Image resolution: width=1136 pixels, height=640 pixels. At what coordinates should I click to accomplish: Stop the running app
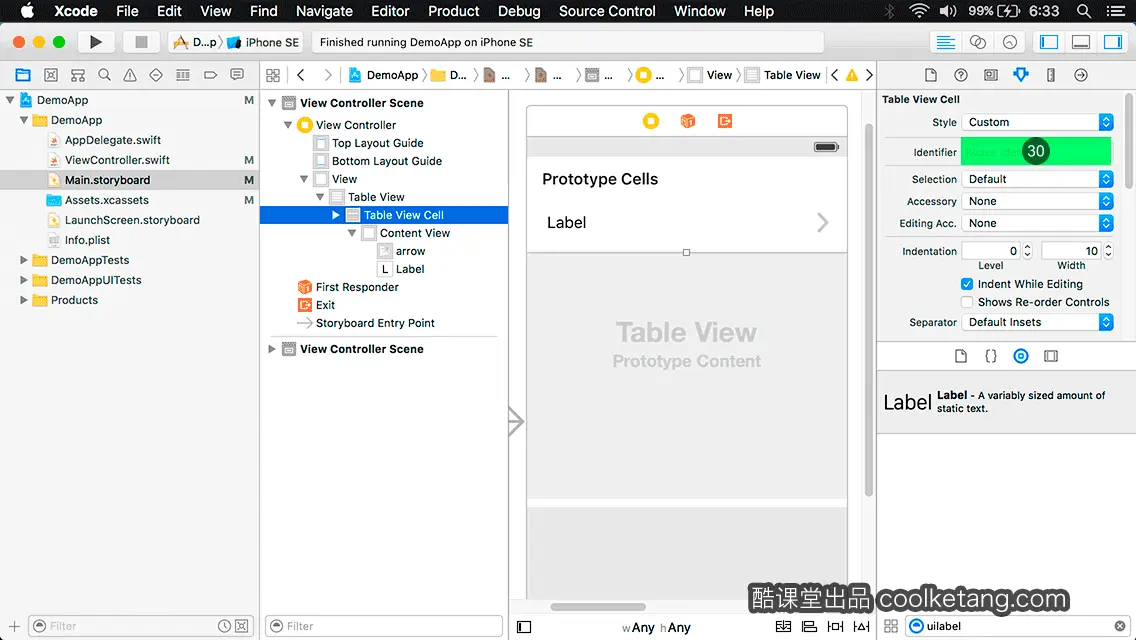[x=141, y=42]
